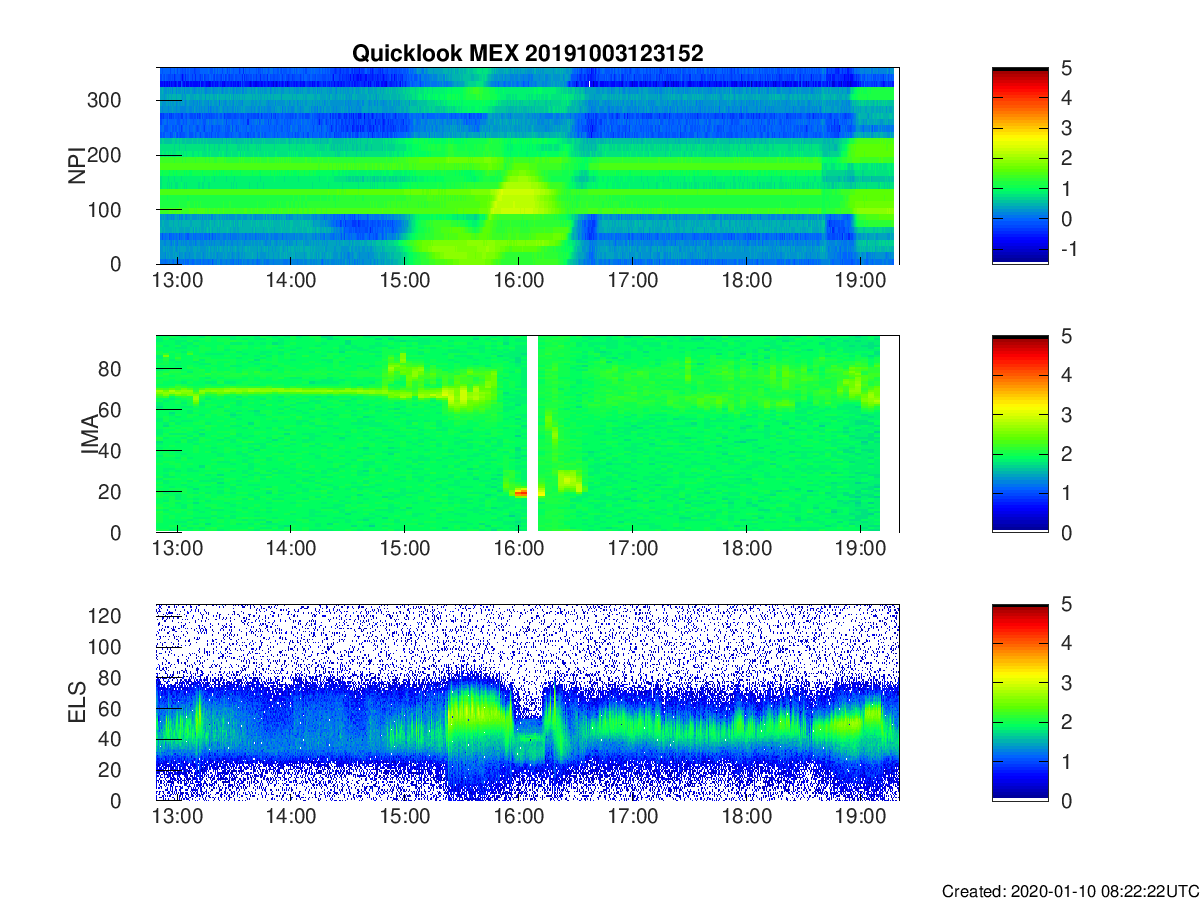Click the 3 tick on IMA colorbar
The height and width of the screenshot is (900, 1200).
(x=1065, y=414)
